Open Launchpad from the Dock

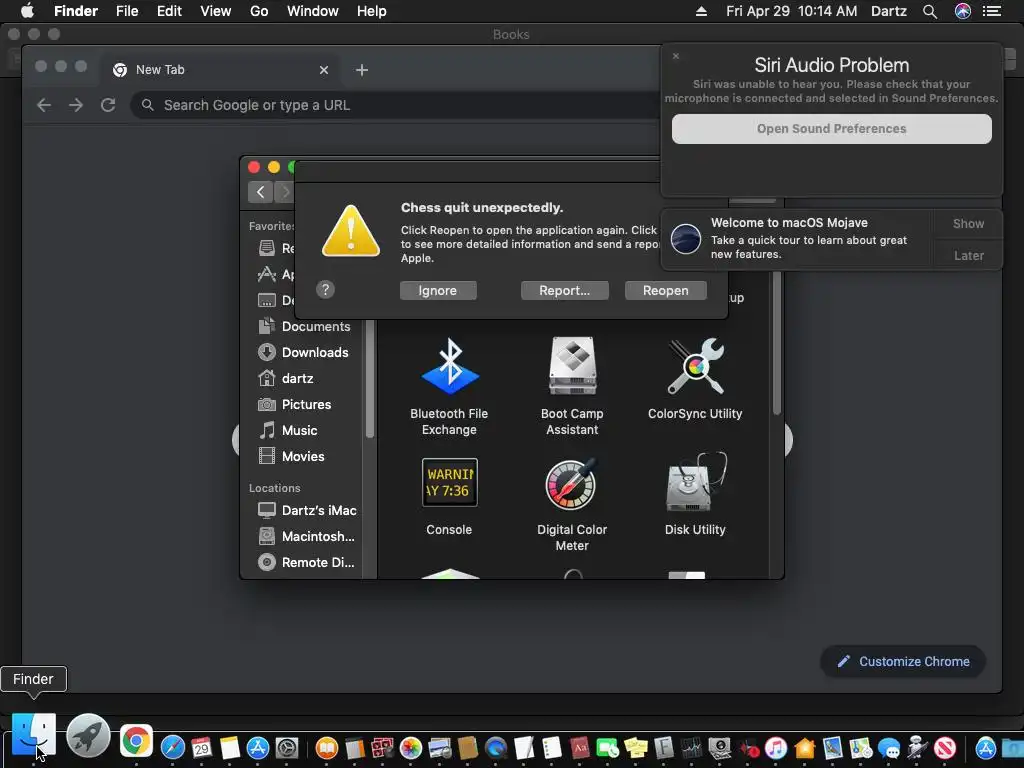tap(88, 736)
